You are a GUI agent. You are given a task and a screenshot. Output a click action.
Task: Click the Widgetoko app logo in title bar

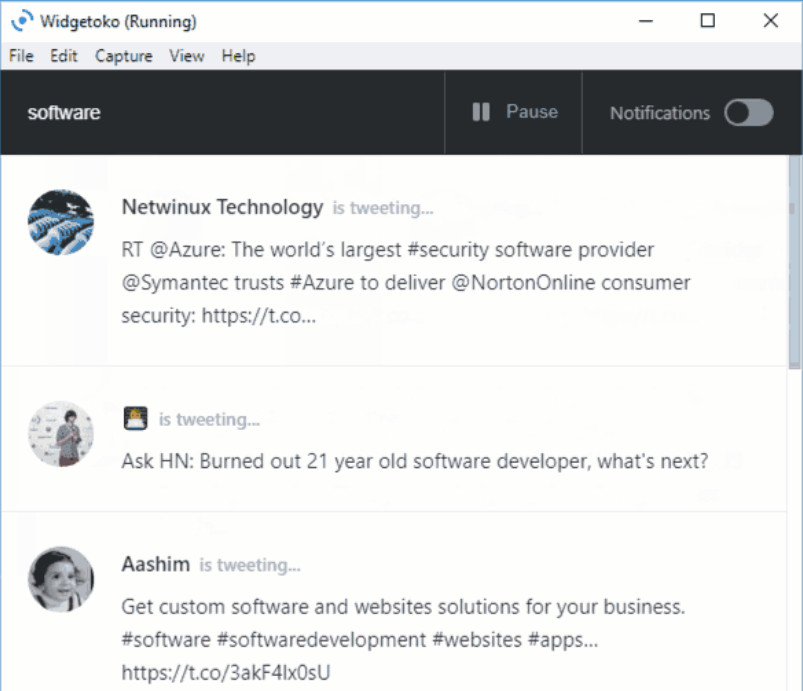(22, 21)
